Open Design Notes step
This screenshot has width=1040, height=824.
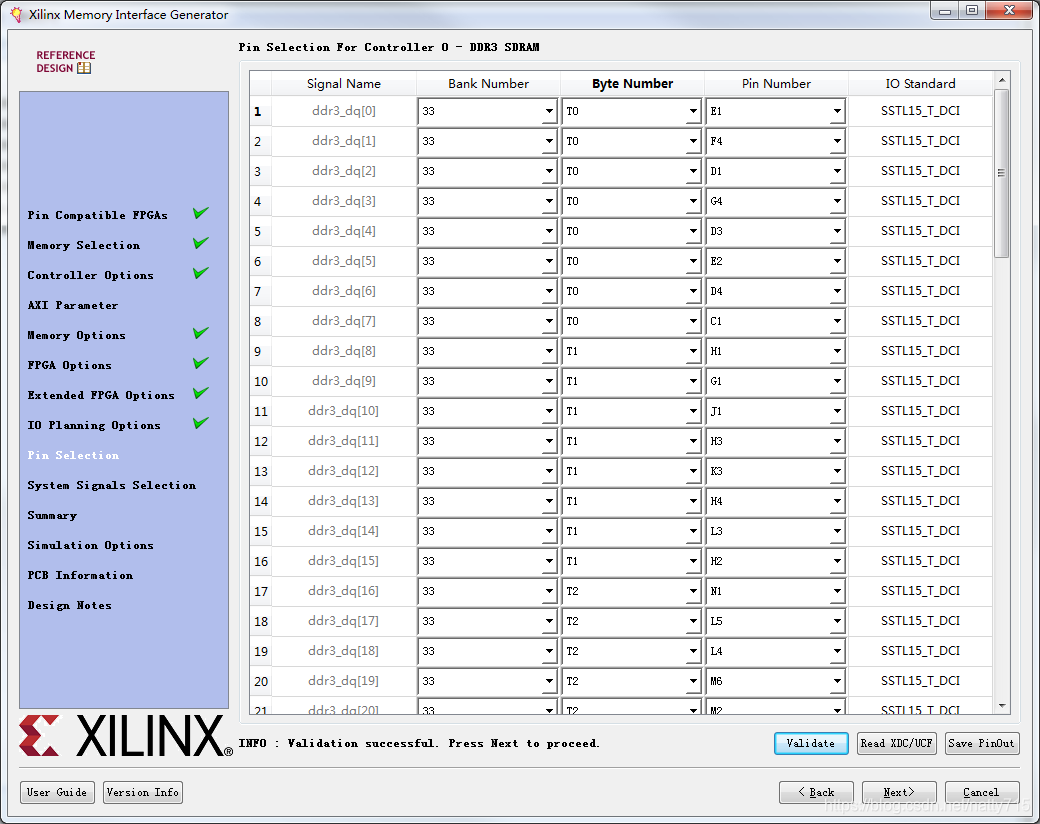click(70, 605)
